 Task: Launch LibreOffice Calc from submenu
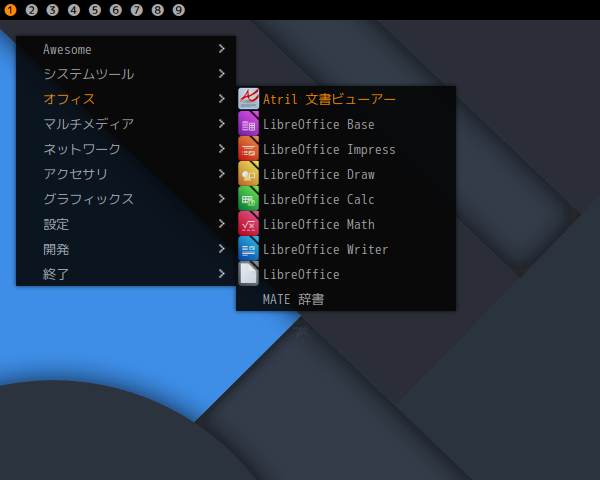346,199
